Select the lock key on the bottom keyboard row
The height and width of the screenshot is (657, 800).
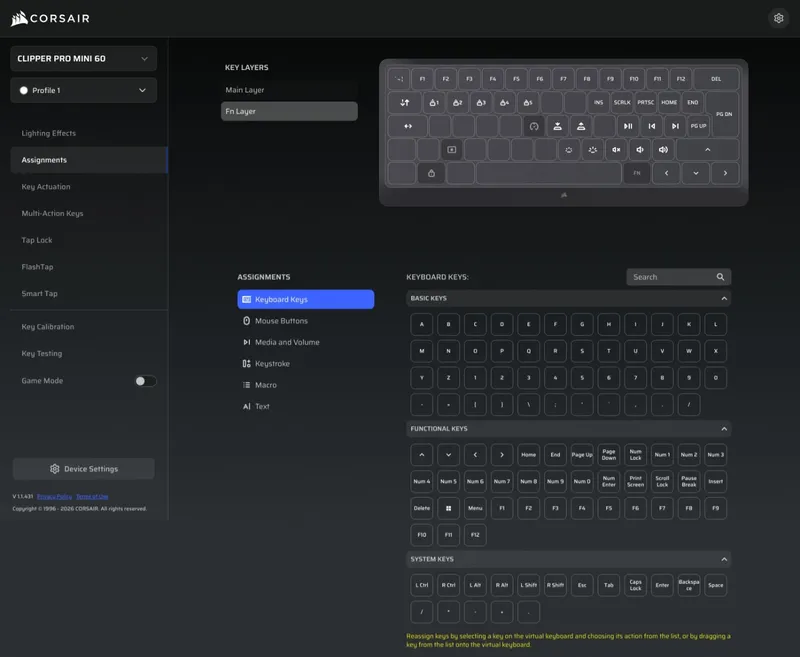pos(431,173)
